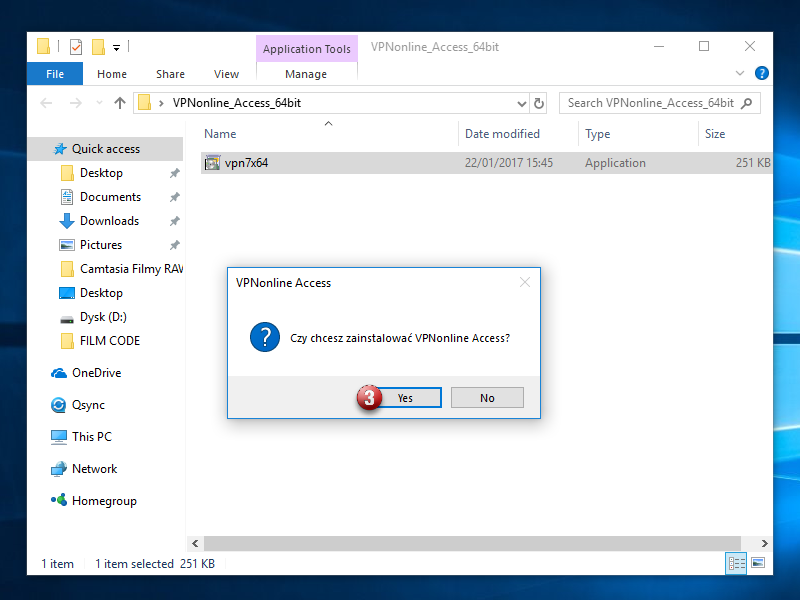
Task: Click the Up one level arrow
Action: click(x=120, y=103)
